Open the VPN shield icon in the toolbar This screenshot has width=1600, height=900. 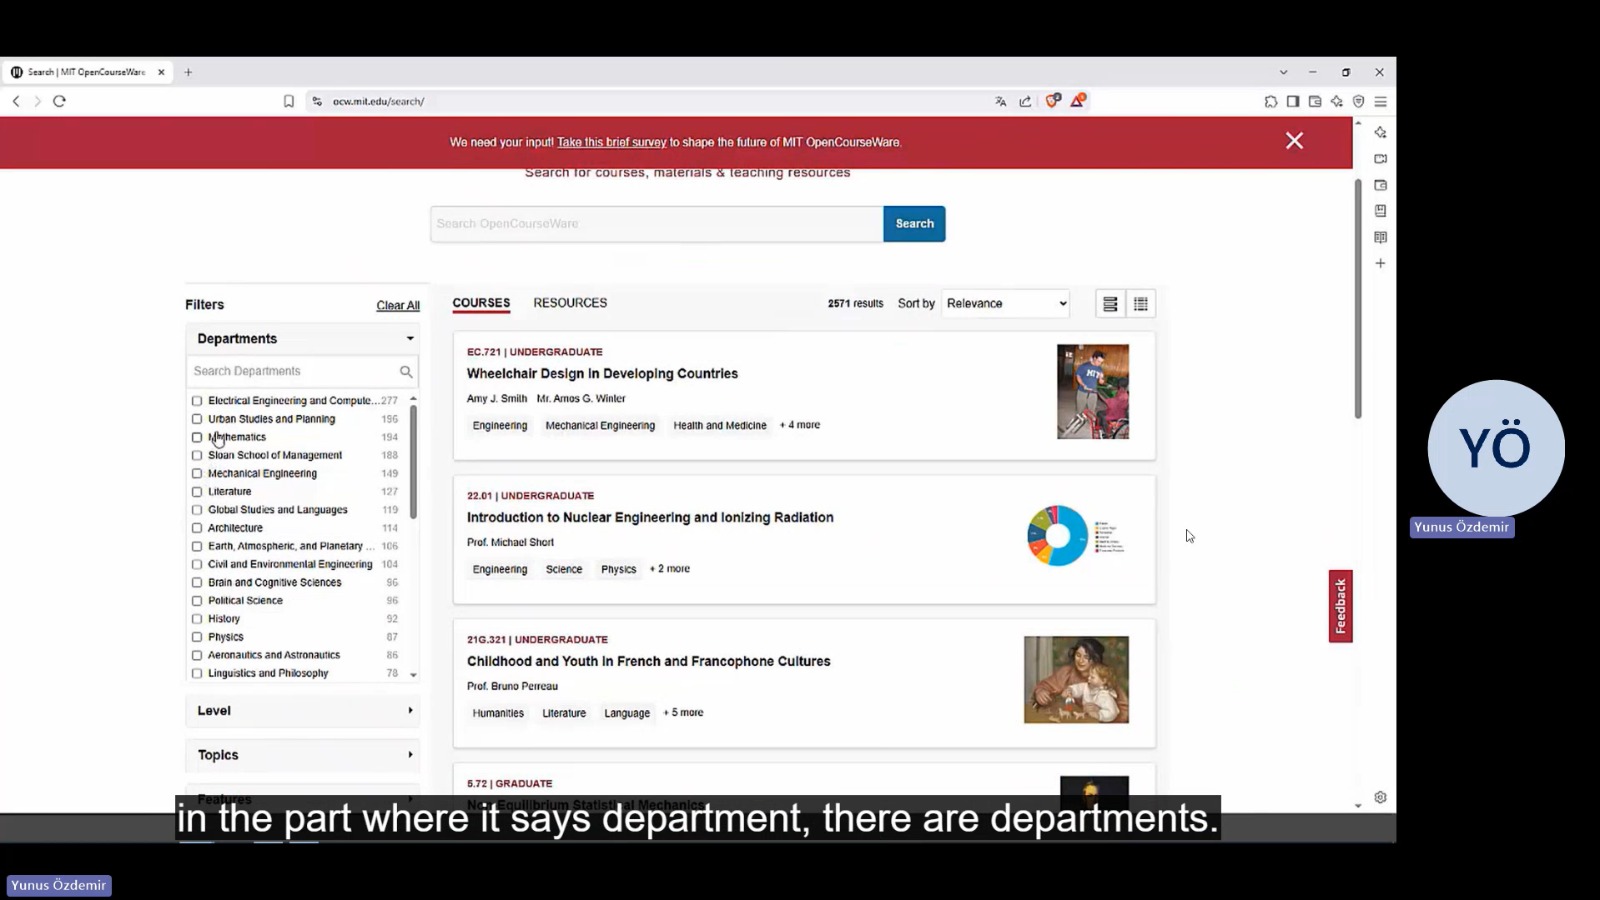pos(1359,101)
